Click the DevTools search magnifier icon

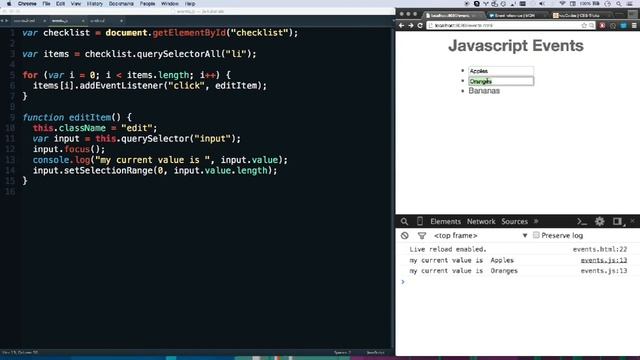(404, 221)
